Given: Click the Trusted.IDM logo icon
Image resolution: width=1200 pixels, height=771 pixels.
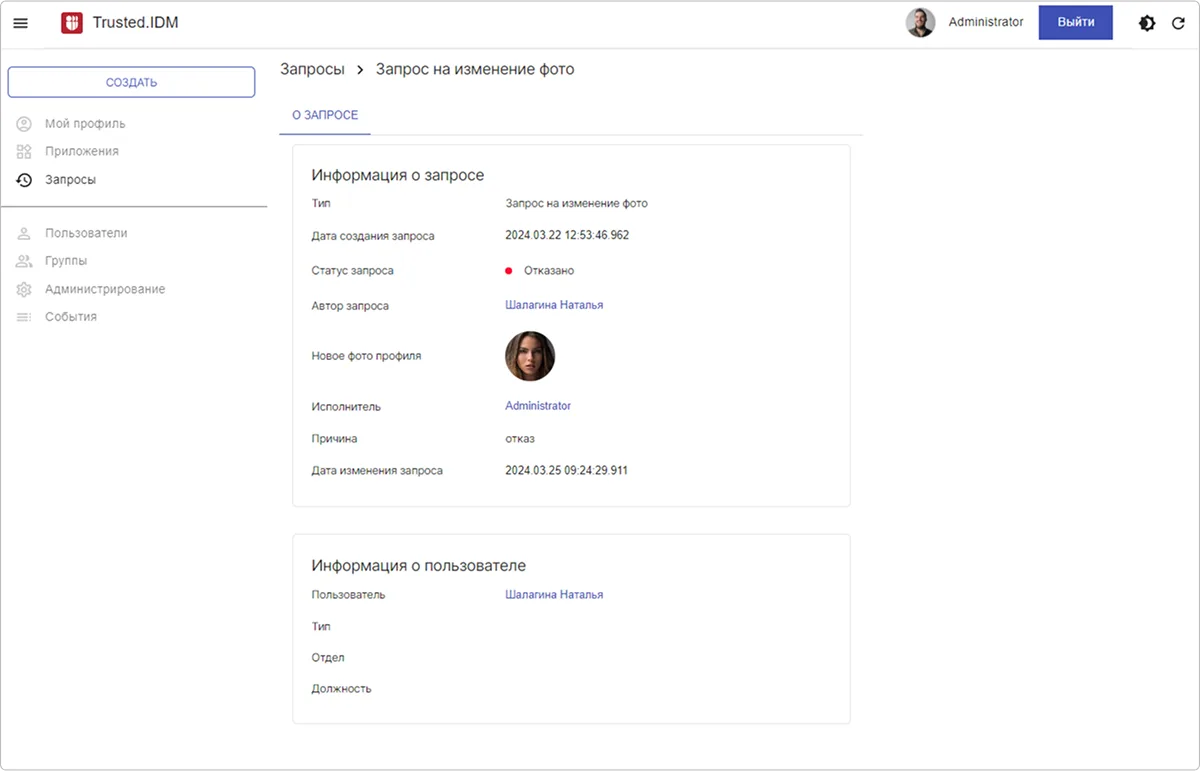Looking at the screenshot, I should 72,23.
